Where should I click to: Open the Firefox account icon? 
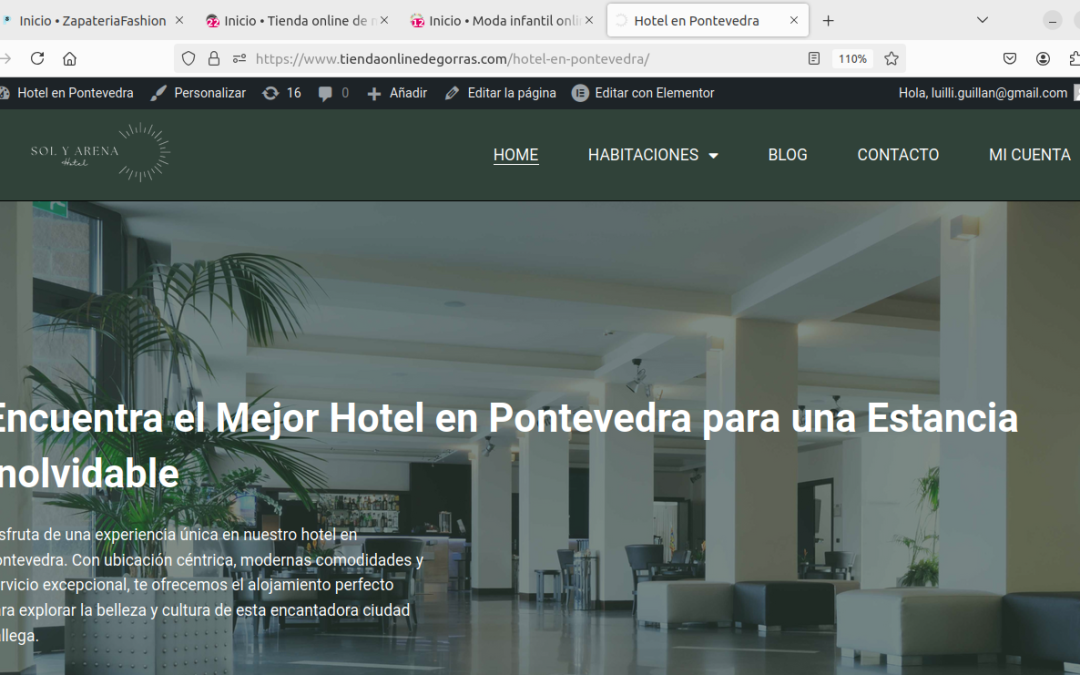(1043, 59)
